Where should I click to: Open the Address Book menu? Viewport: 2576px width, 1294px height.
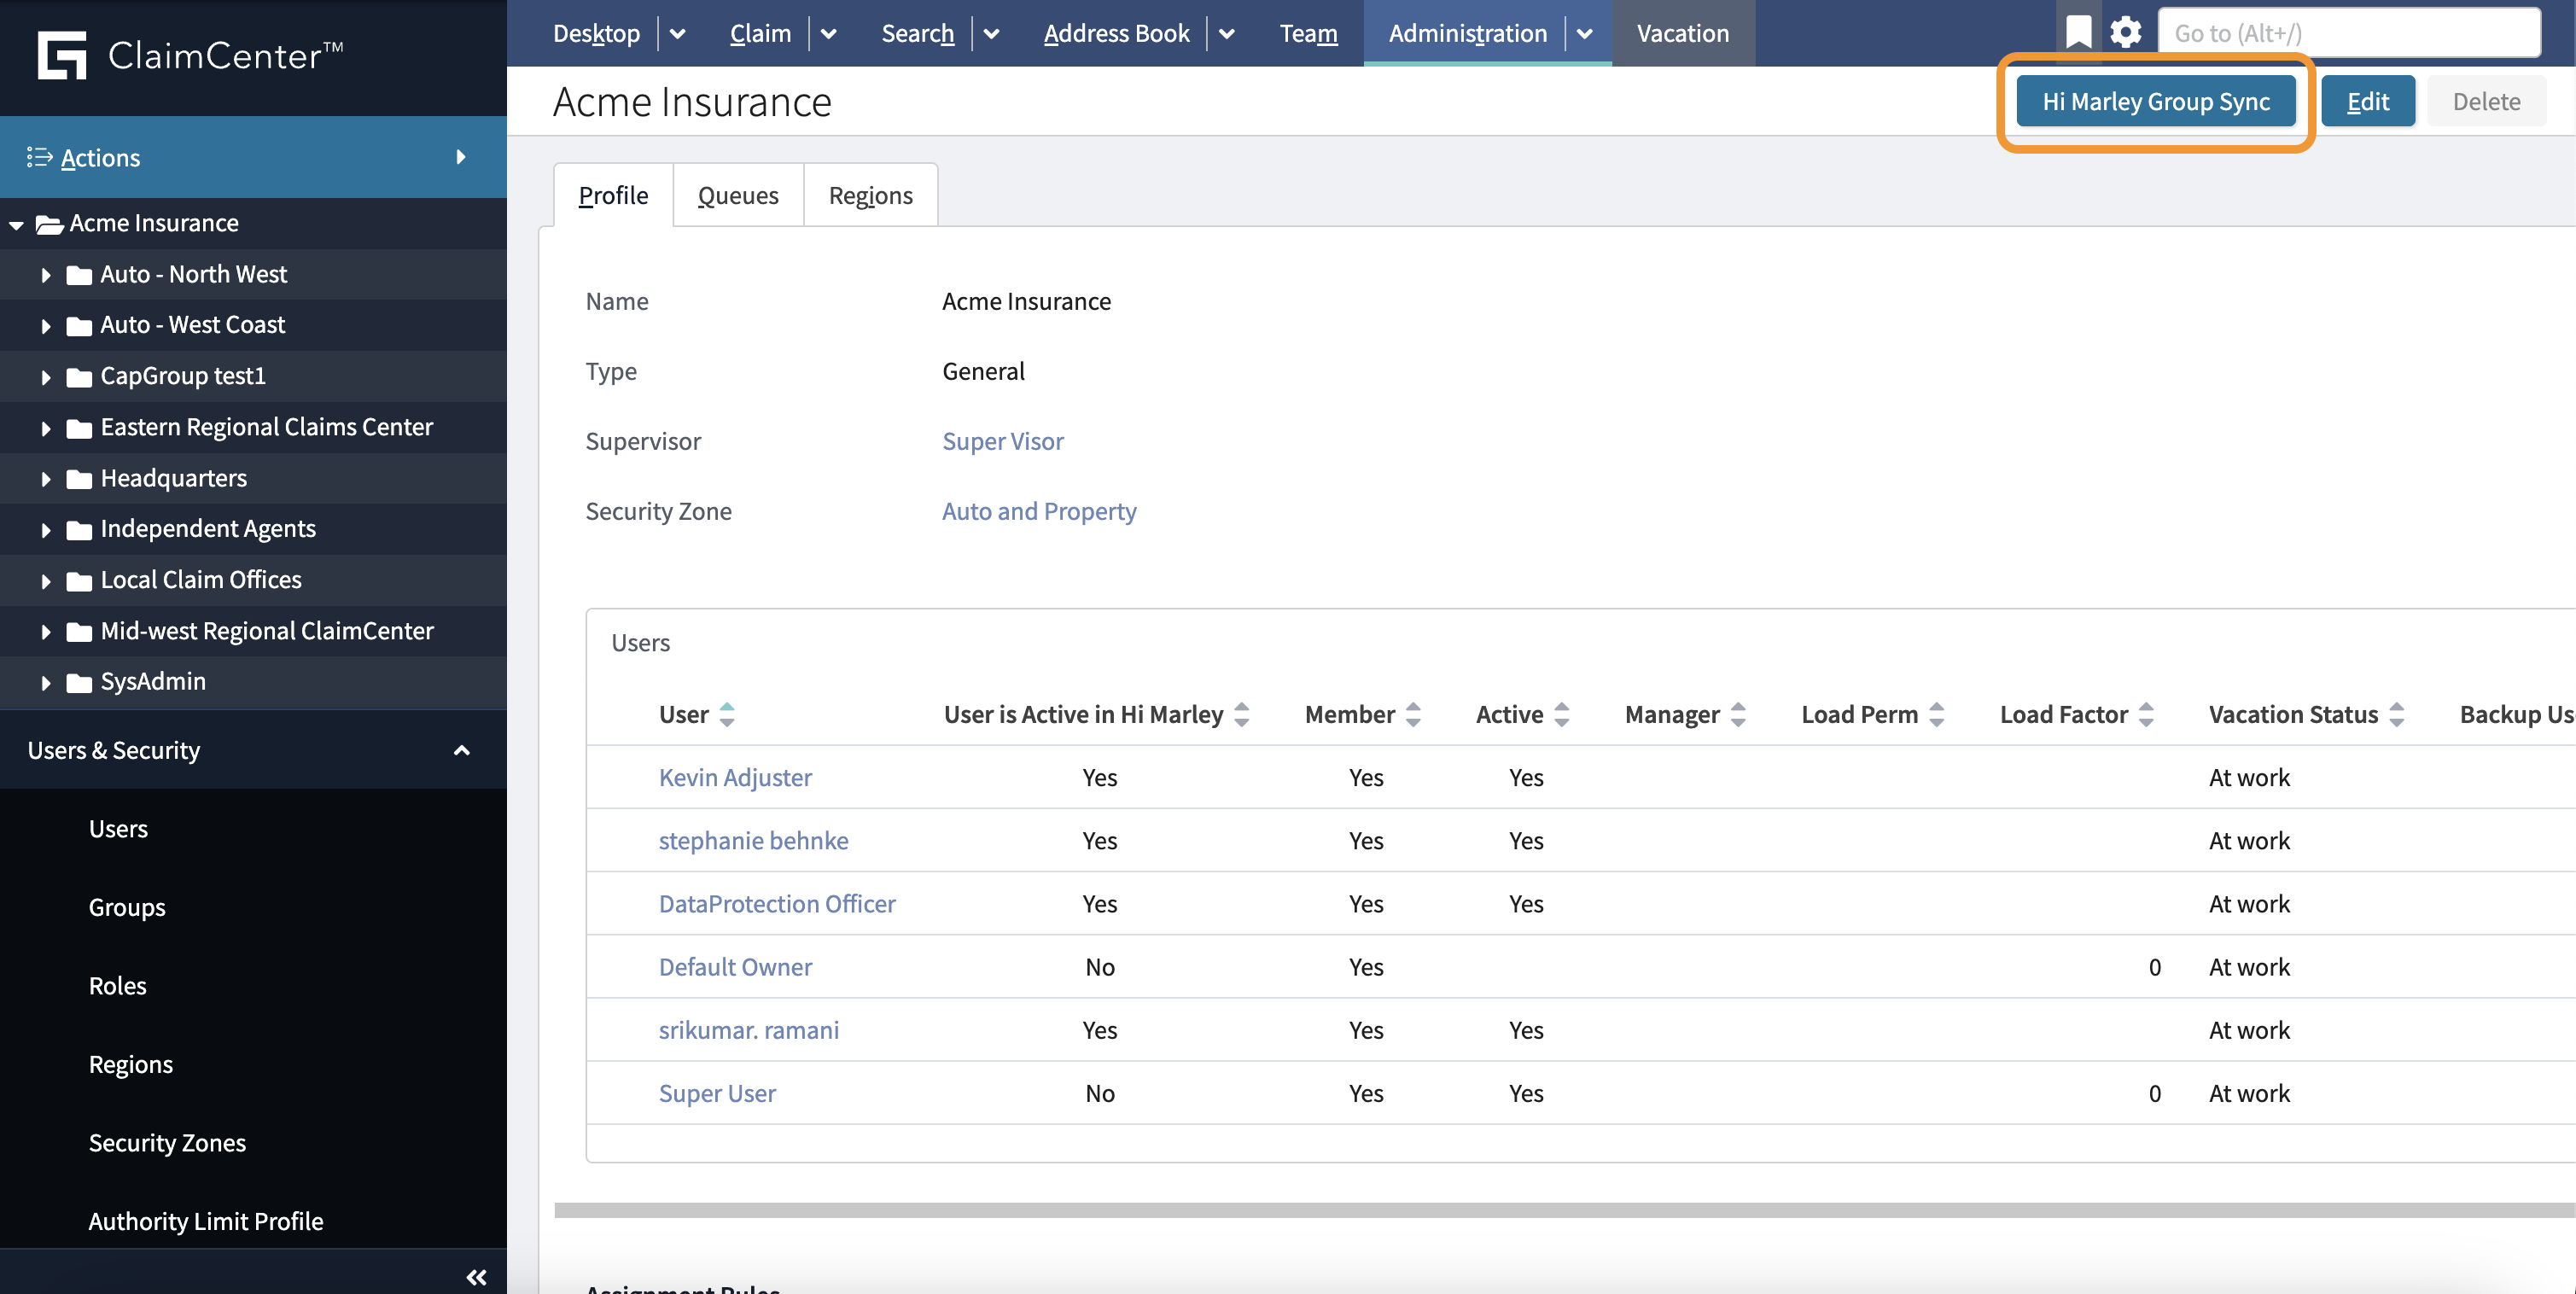[1116, 33]
